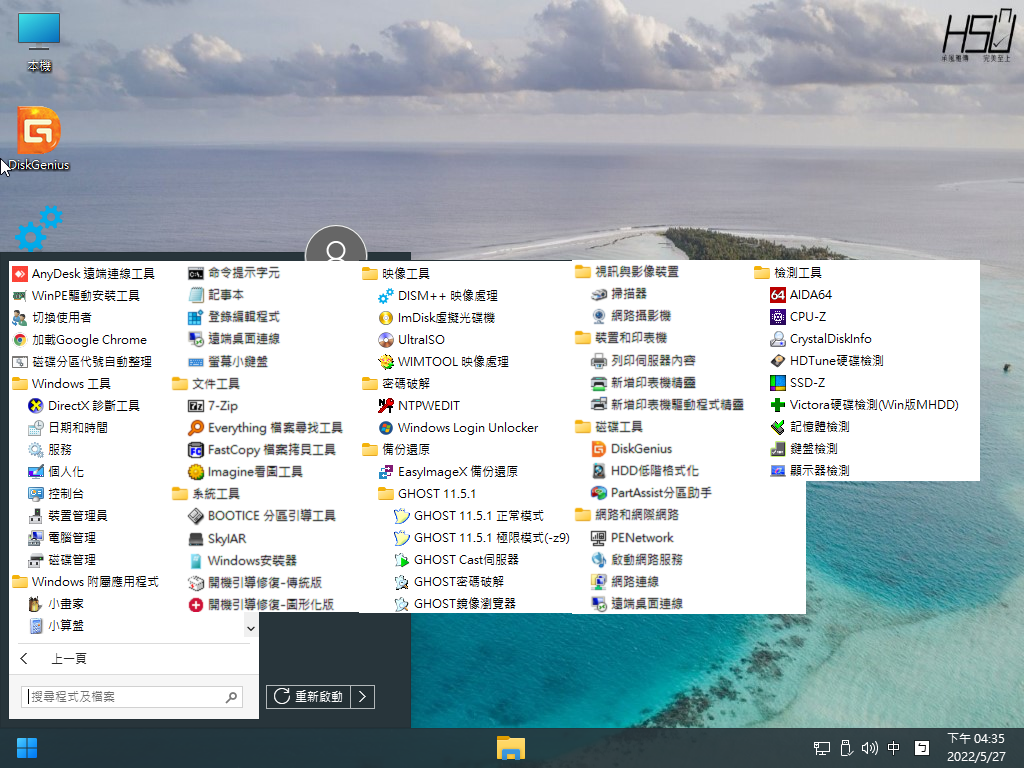Select 命令提示字元 menu entry

tap(234, 273)
